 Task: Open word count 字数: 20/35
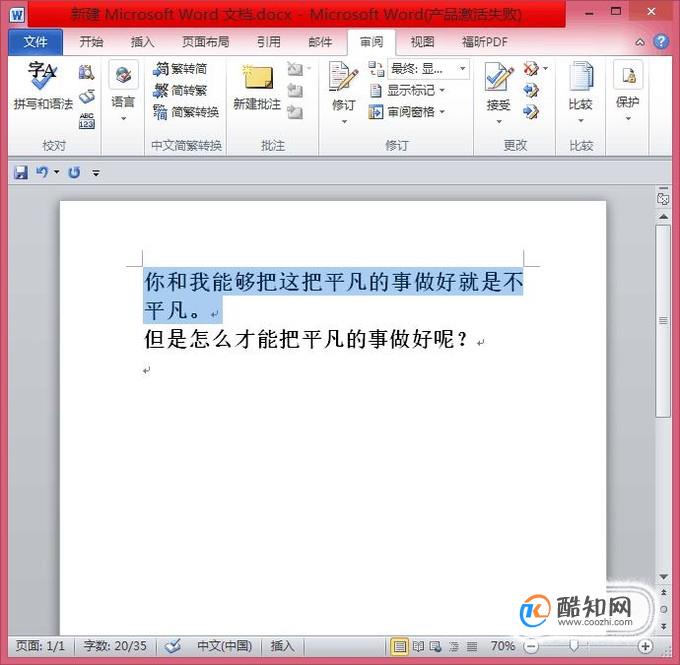tap(115, 646)
